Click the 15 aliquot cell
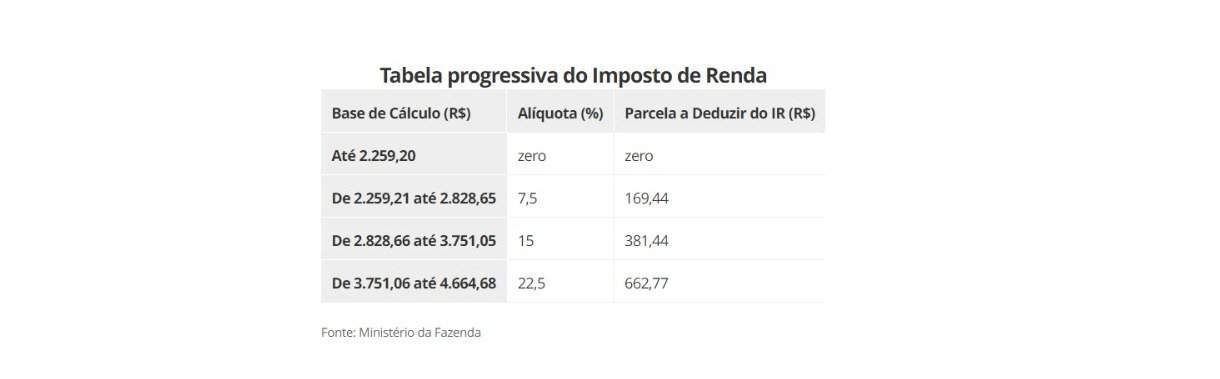The height and width of the screenshot is (379, 1220). pyautogui.click(x=526, y=241)
